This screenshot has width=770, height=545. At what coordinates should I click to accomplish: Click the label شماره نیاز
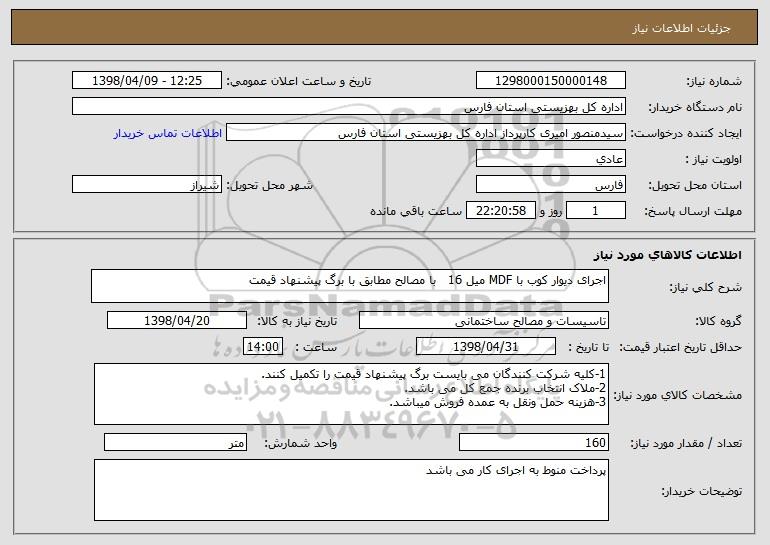[x=714, y=81]
